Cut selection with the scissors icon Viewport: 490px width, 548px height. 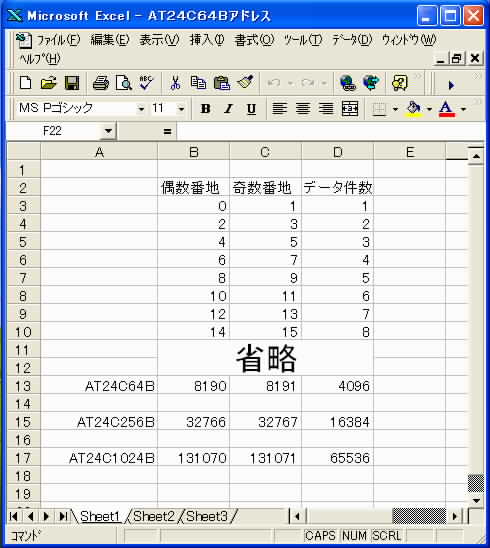175,83
